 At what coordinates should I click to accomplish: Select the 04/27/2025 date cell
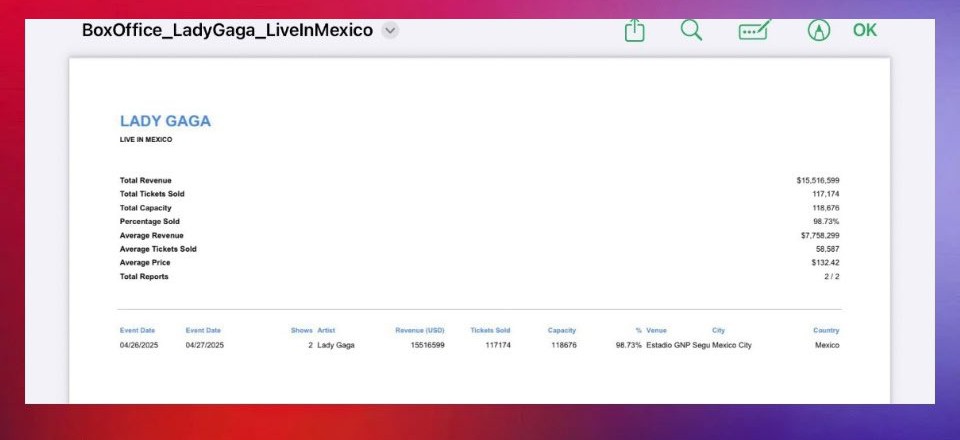click(204, 345)
